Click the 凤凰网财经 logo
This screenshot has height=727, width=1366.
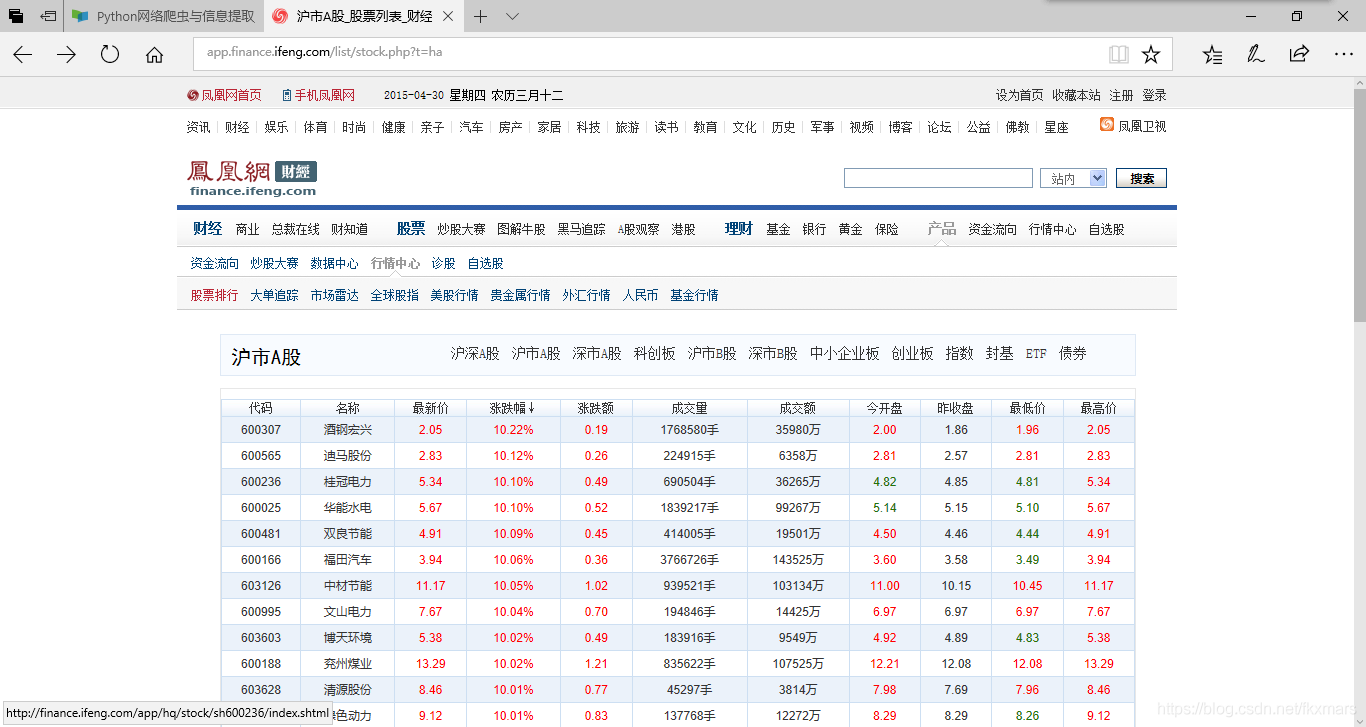(x=252, y=177)
